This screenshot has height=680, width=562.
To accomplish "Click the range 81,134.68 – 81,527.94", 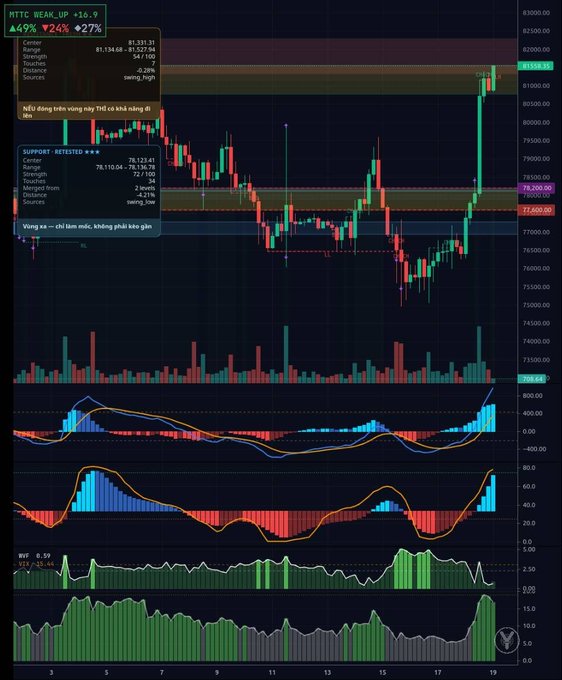I will (x=125, y=49).
